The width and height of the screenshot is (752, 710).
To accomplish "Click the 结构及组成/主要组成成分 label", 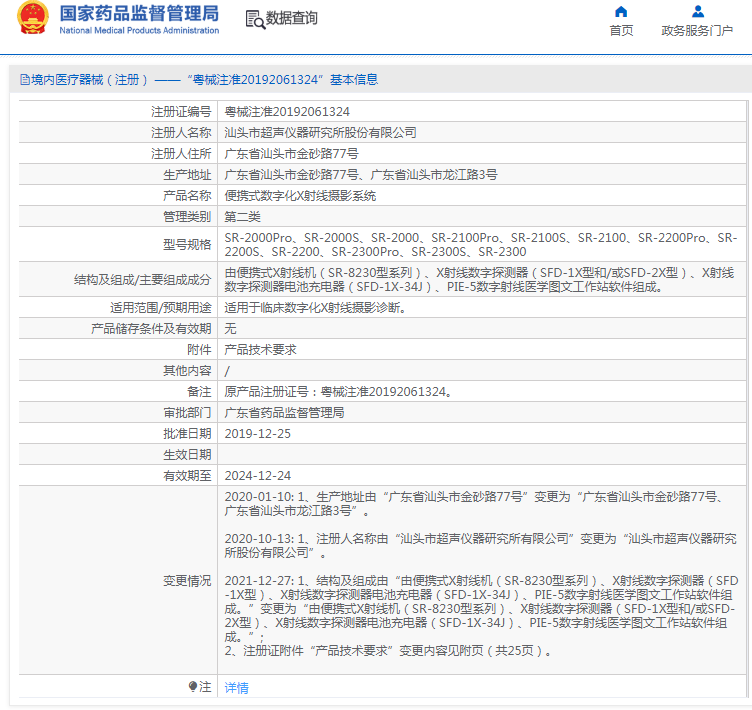I will coord(142,280).
